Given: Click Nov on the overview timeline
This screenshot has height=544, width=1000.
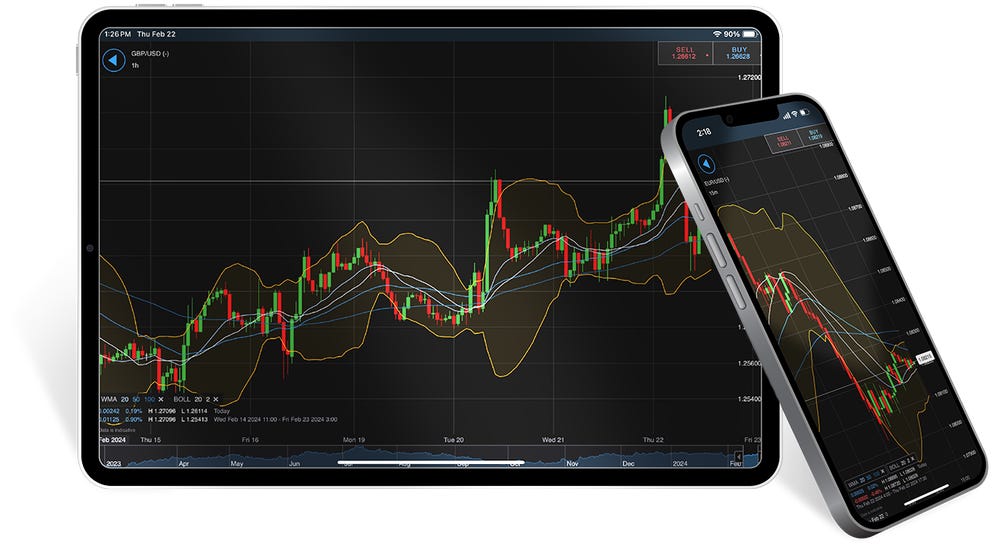Looking at the screenshot, I should tap(572, 464).
